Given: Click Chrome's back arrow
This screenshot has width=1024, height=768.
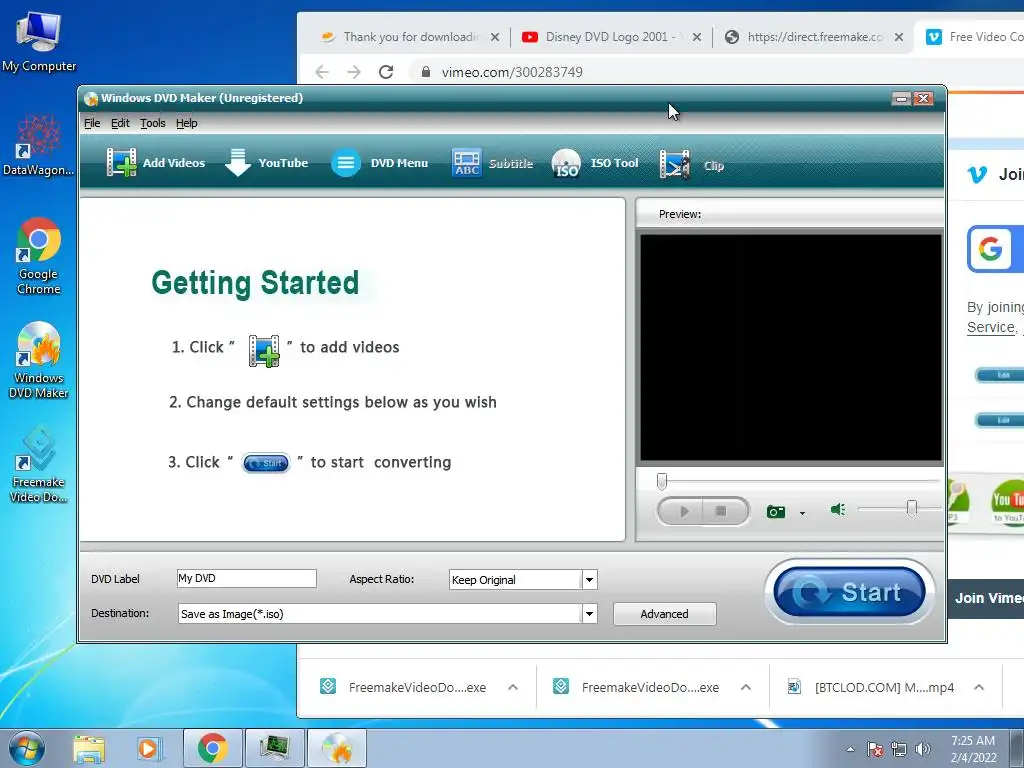Looking at the screenshot, I should (x=322, y=72).
